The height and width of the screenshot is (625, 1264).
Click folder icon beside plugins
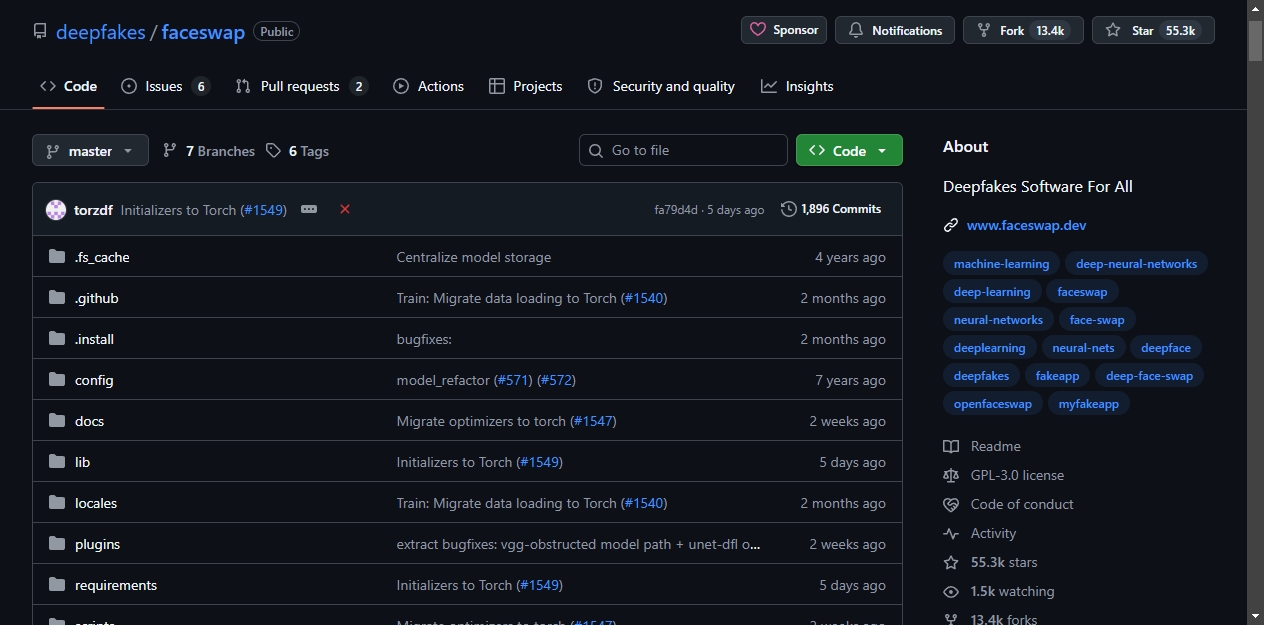(x=57, y=544)
